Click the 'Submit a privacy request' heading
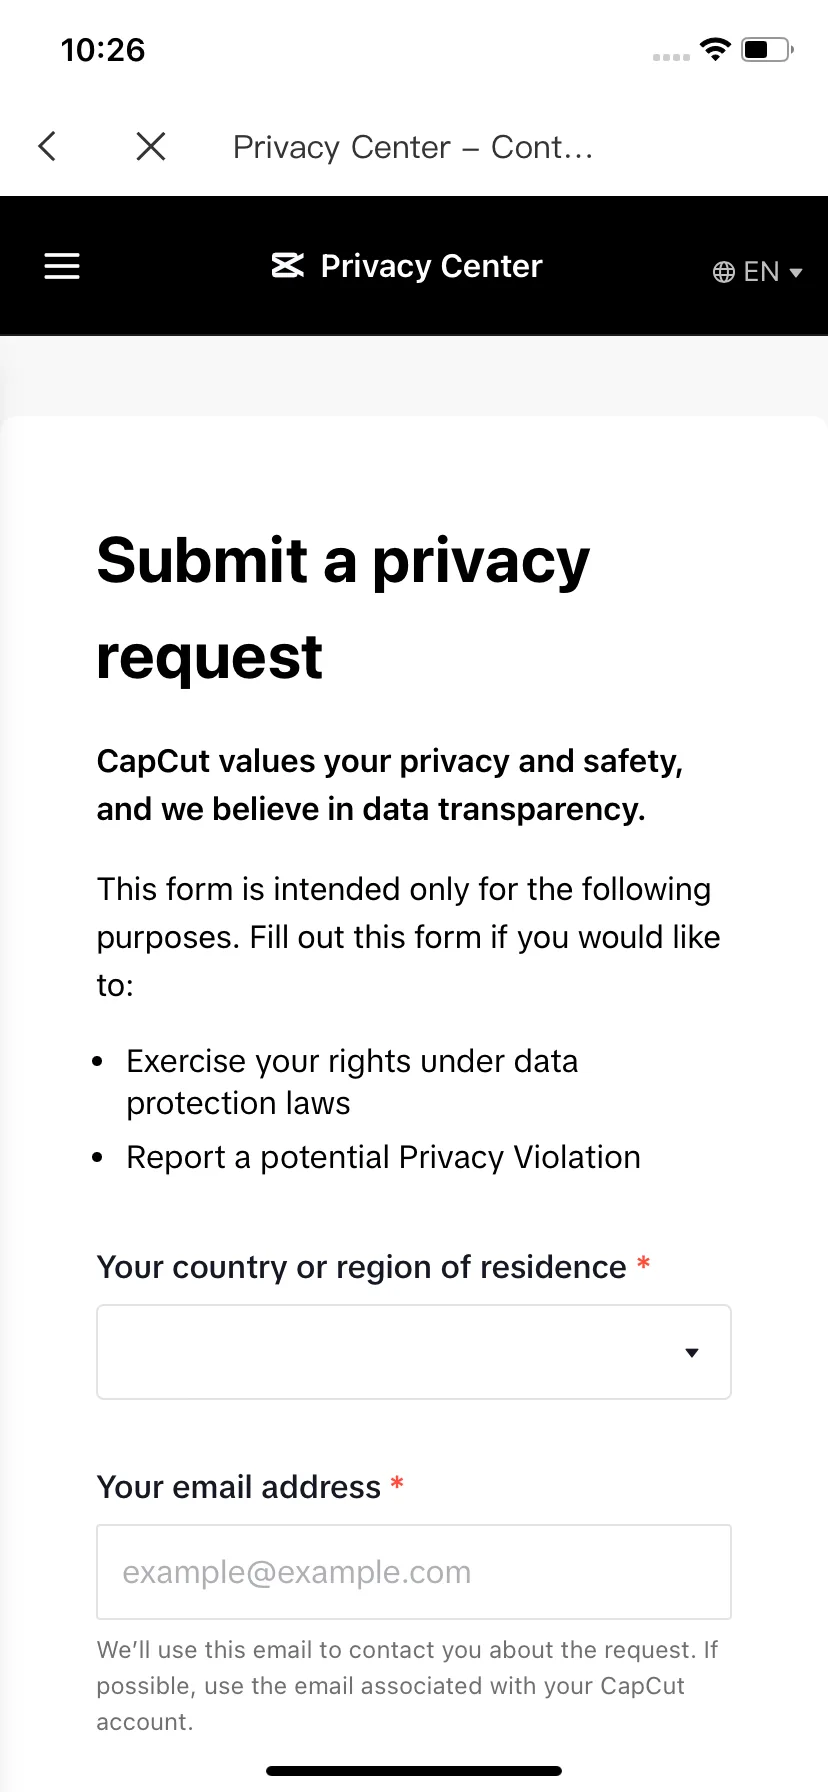This screenshot has height=1792, width=828. click(x=343, y=608)
